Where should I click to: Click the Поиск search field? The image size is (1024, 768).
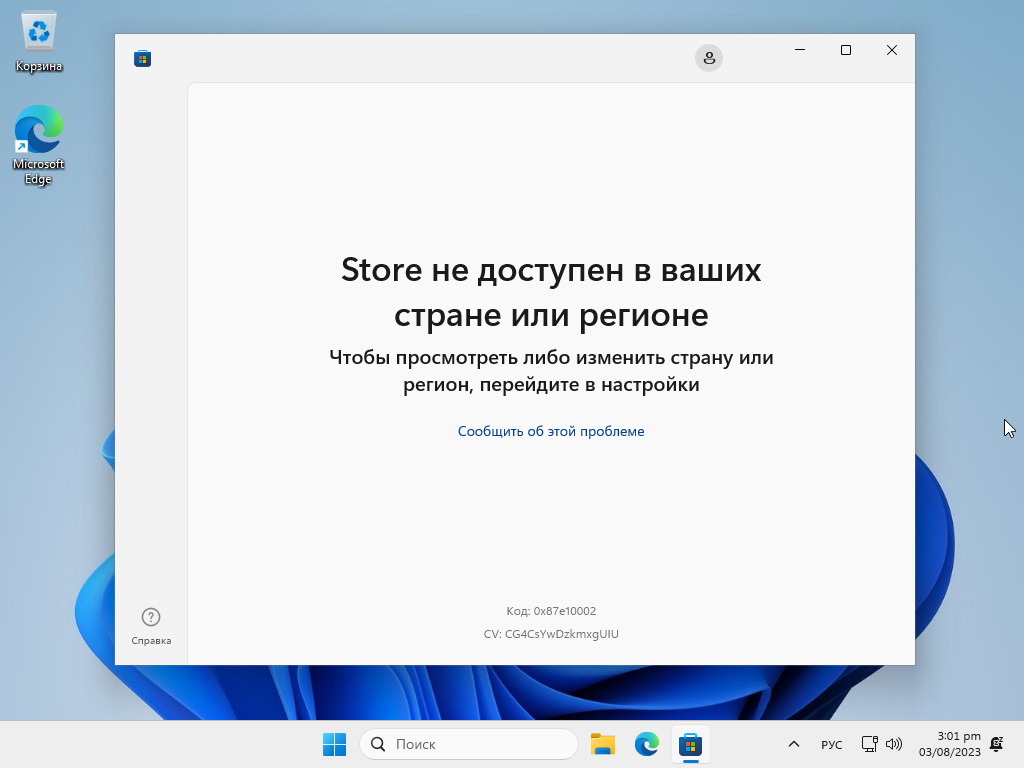tap(470, 744)
